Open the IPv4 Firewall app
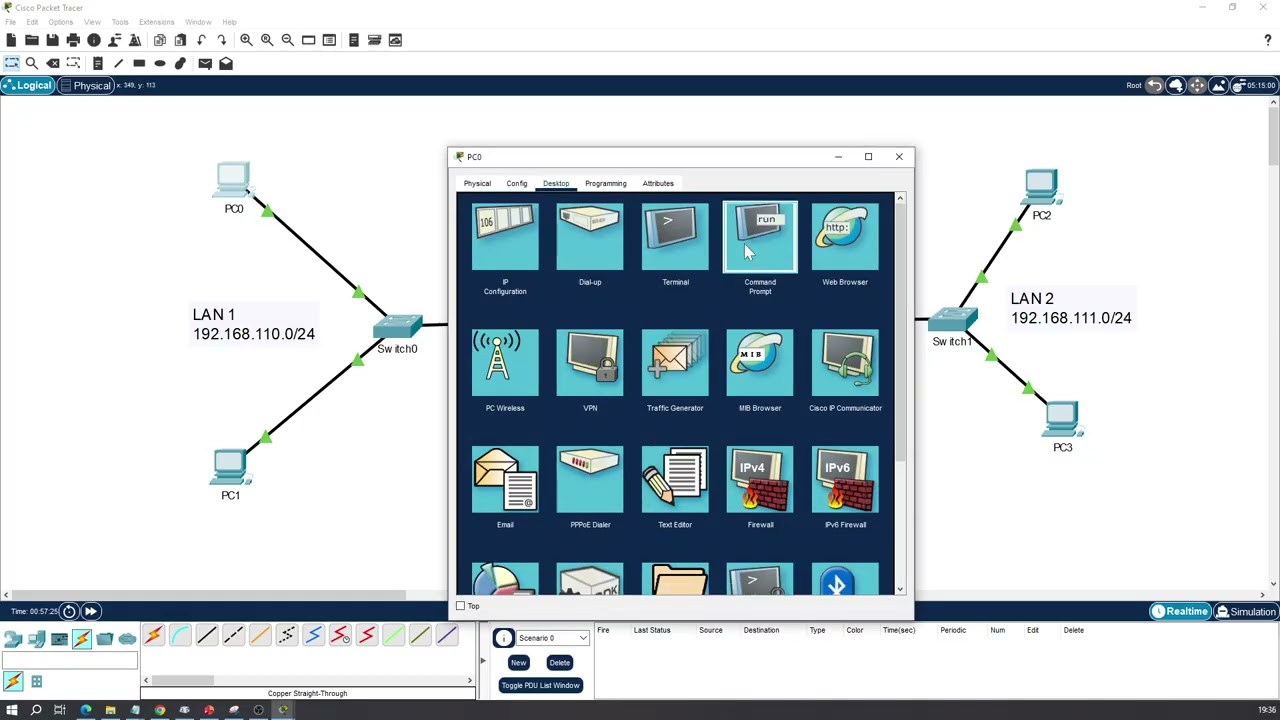Image resolution: width=1280 pixels, height=720 pixels. (x=760, y=480)
